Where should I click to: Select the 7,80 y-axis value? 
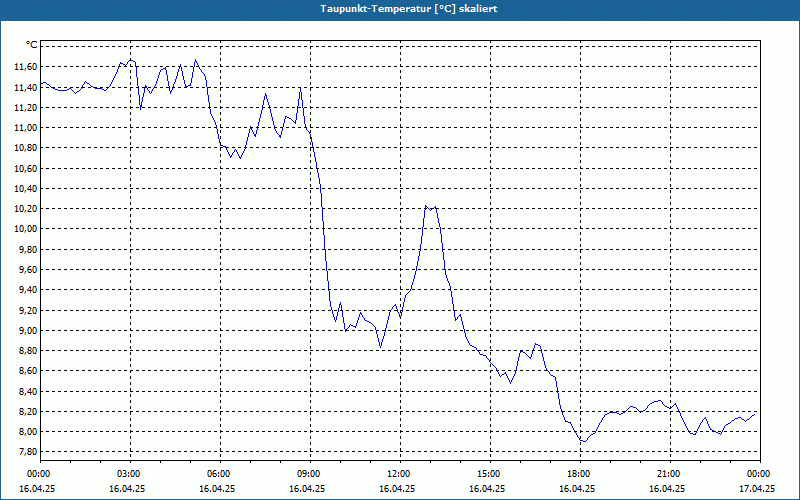pyautogui.click(x=29, y=452)
